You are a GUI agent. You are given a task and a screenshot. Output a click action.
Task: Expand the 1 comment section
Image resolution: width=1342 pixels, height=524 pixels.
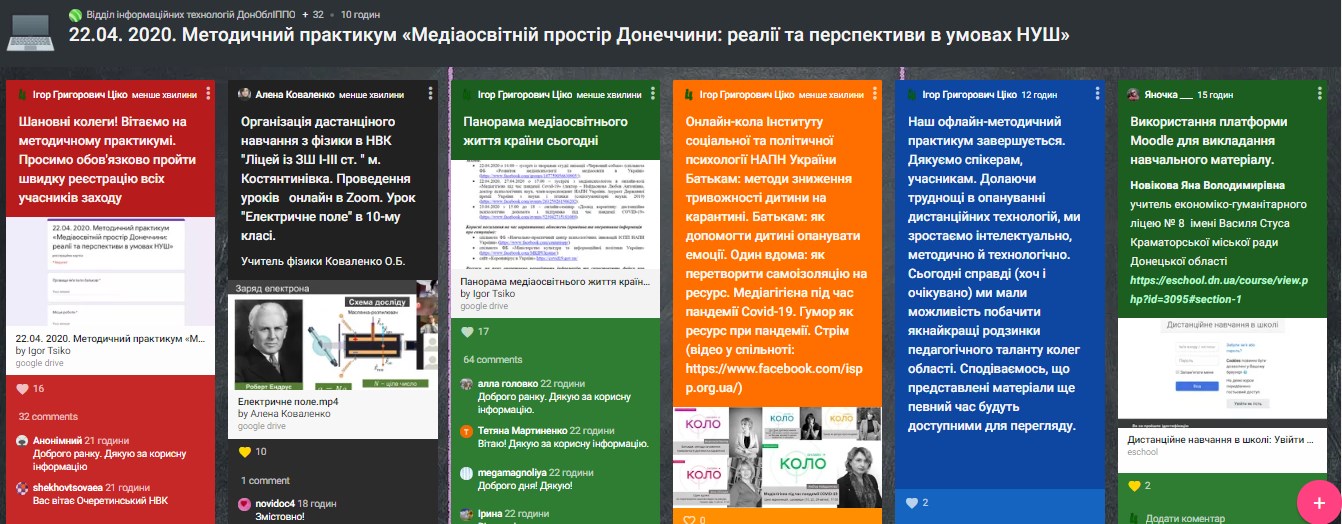pyautogui.click(x=265, y=480)
